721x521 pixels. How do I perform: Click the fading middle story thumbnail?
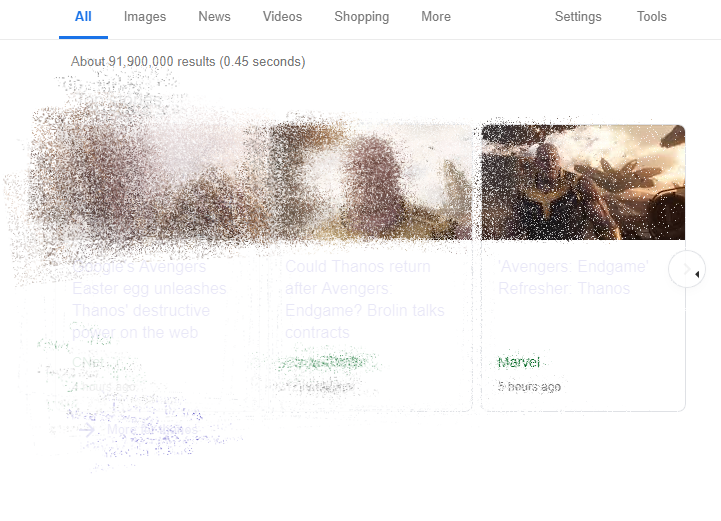pos(371,182)
